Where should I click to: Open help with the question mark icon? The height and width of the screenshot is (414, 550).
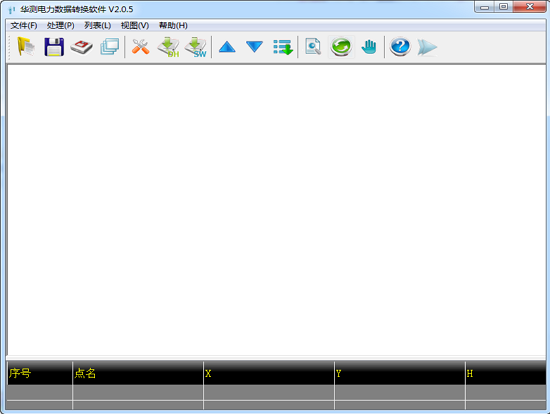[400, 47]
